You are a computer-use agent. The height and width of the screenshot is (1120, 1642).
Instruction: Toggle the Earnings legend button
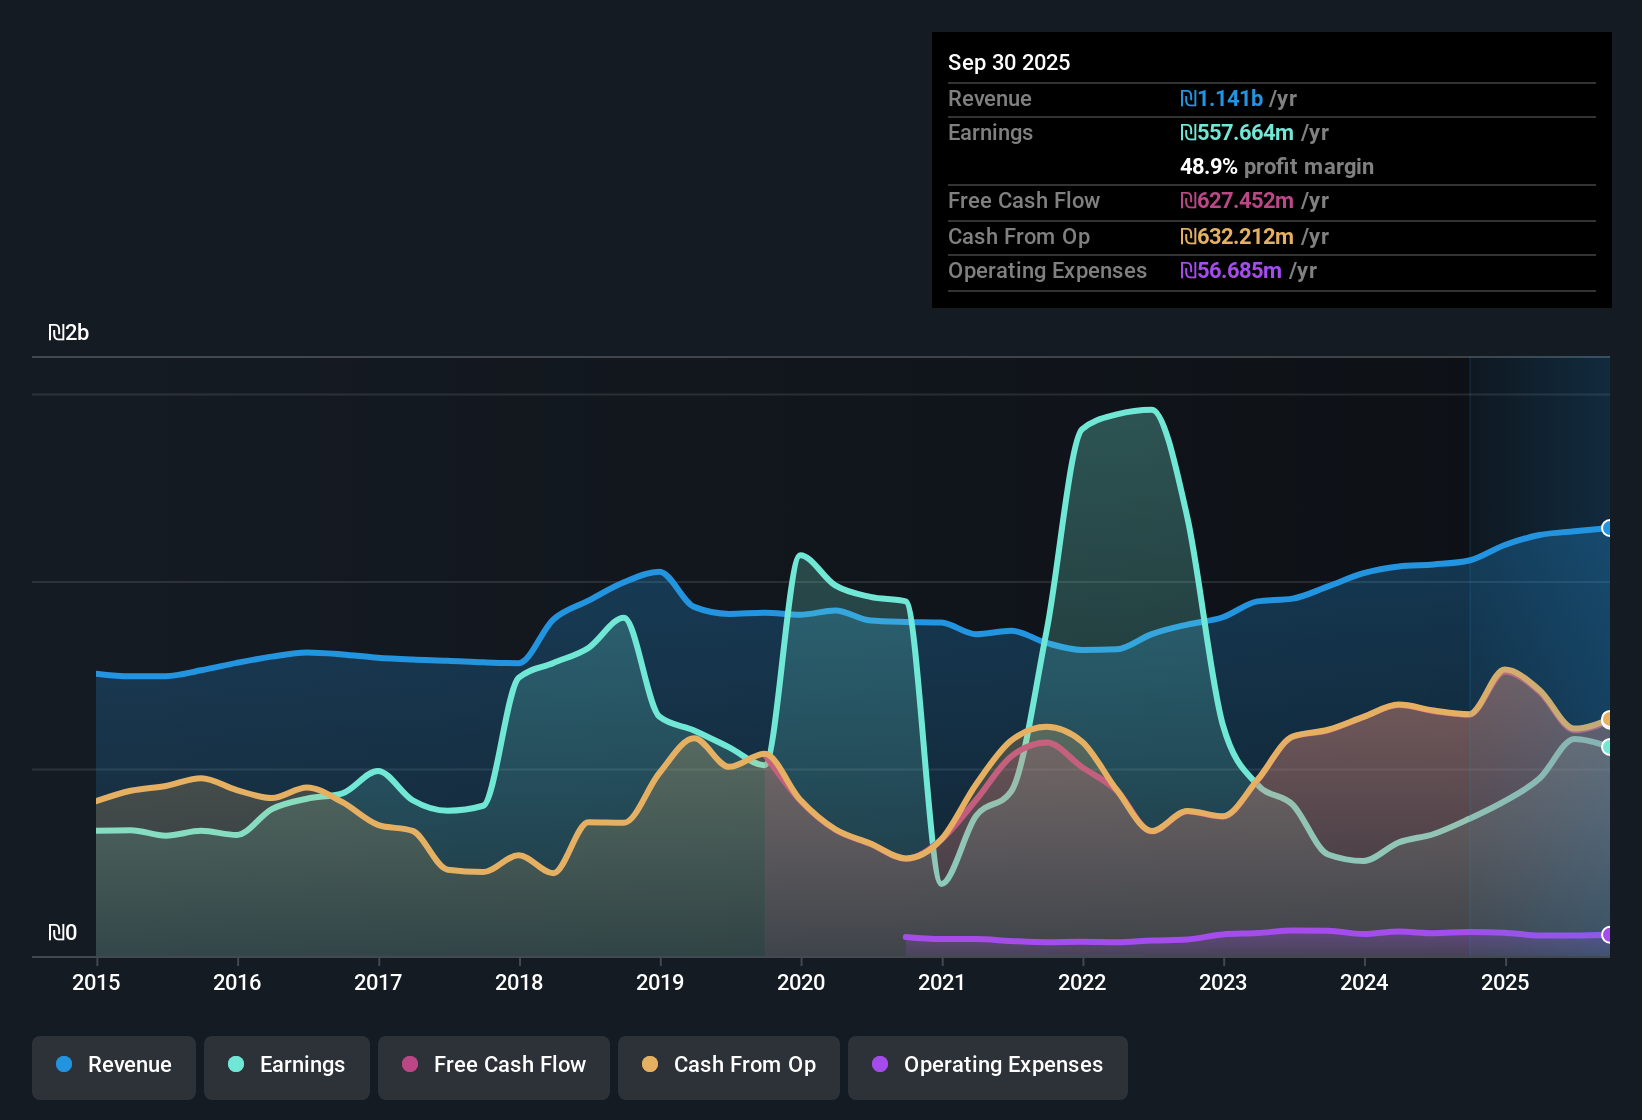(287, 1065)
